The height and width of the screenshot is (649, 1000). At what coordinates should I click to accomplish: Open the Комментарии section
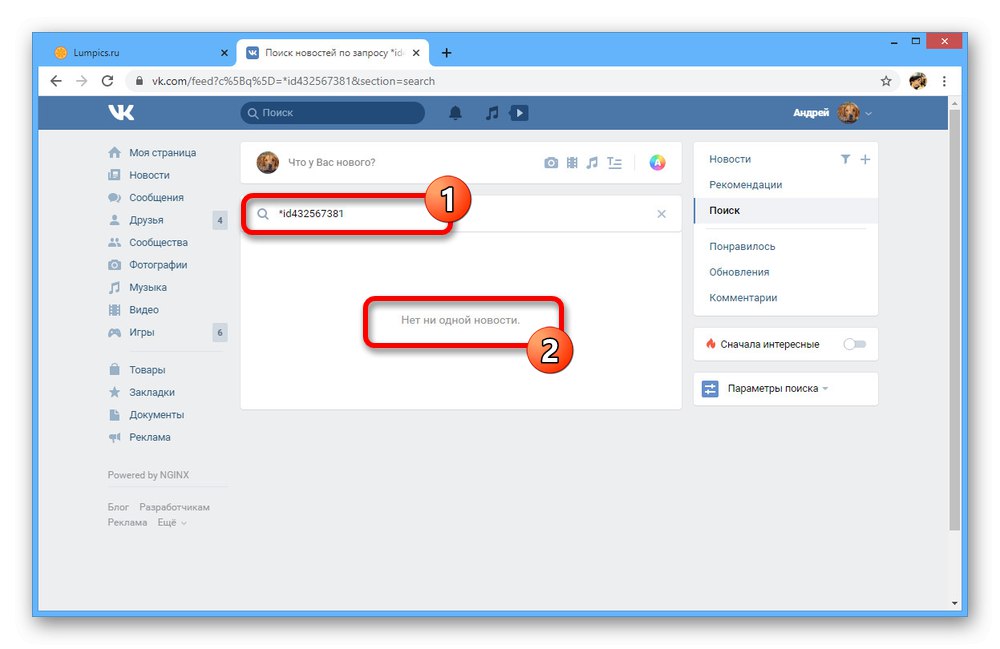click(743, 298)
